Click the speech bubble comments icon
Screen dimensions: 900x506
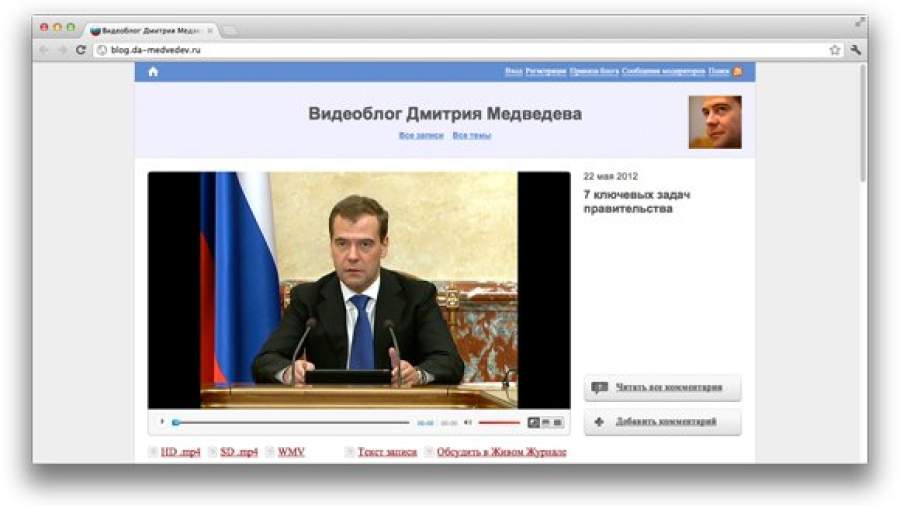[599, 388]
